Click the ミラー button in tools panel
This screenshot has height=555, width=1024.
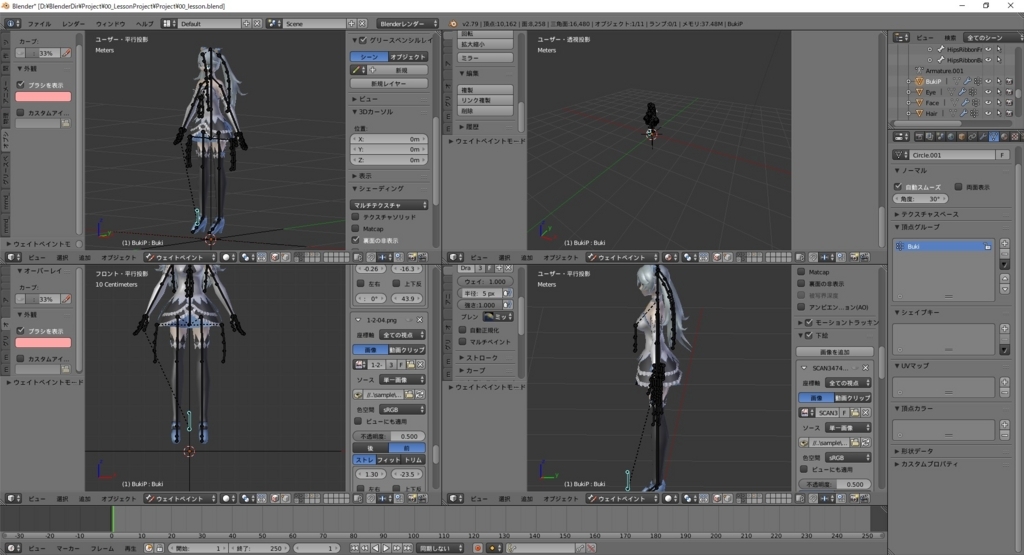coord(485,57)
